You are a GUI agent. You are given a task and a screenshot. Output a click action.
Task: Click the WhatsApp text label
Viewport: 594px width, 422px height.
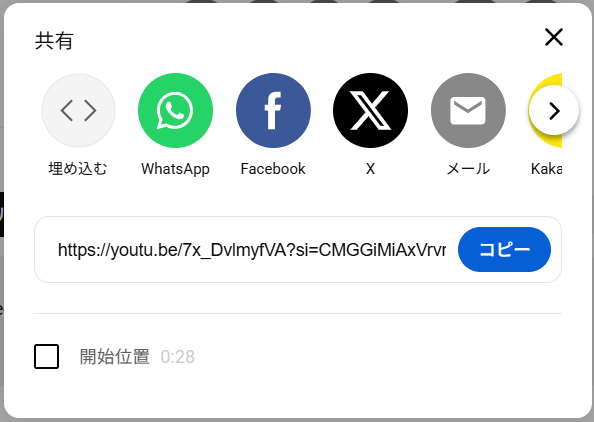(175, 169)
